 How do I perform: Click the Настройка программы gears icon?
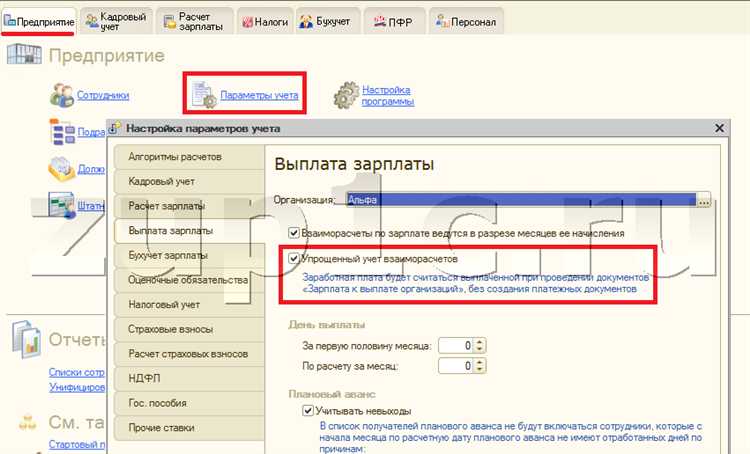(346, 95)
